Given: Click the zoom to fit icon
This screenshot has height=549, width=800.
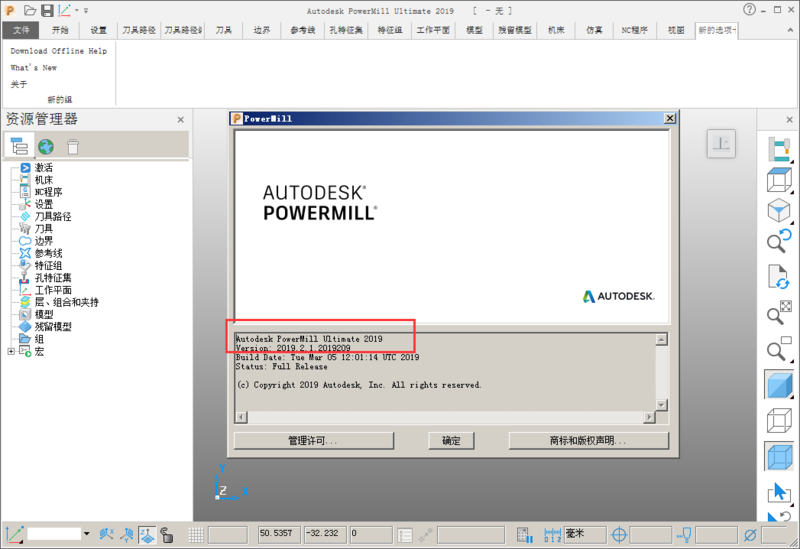Looking at the screenshot, I should coord(779,312).
